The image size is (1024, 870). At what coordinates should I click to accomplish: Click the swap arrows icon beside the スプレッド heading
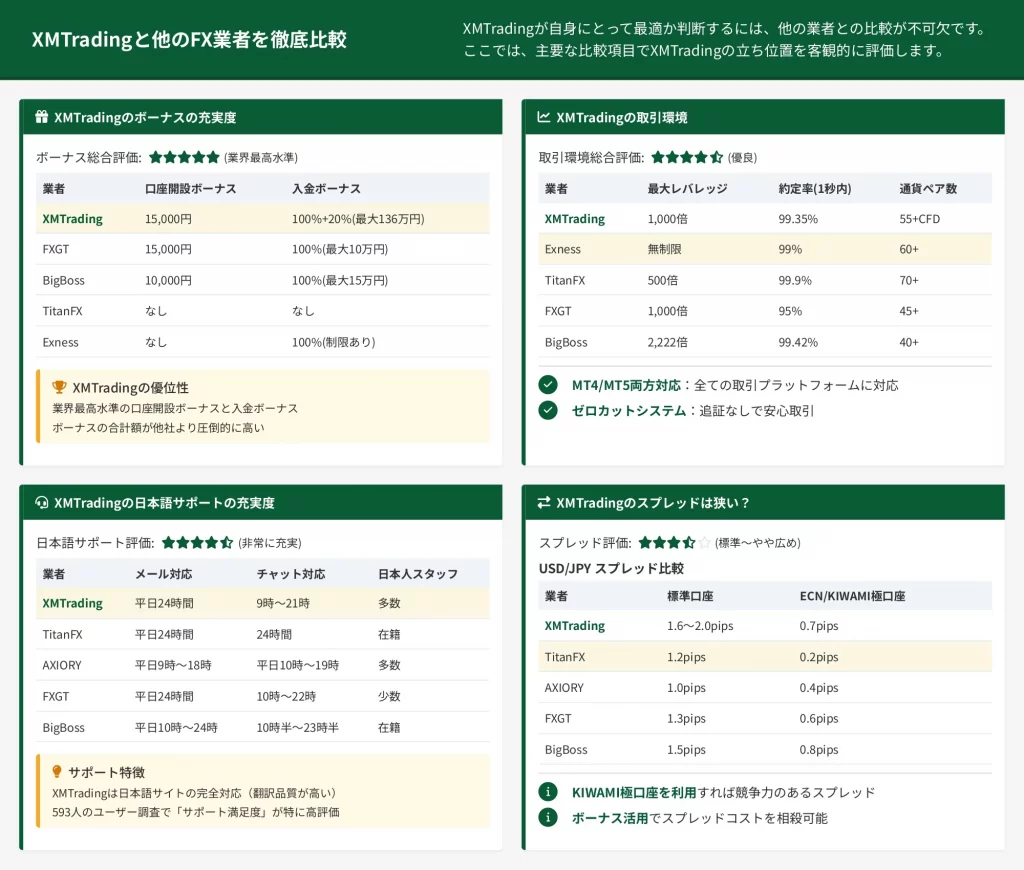544,502
